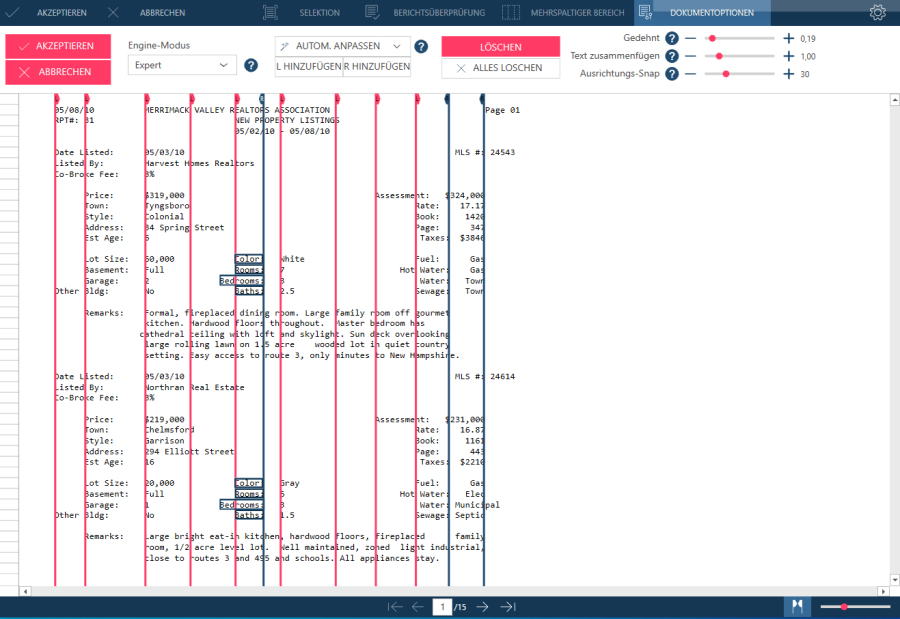Go to last page
Screen dimensions: 900x619
pyautogui.click(x=508, y=607)
